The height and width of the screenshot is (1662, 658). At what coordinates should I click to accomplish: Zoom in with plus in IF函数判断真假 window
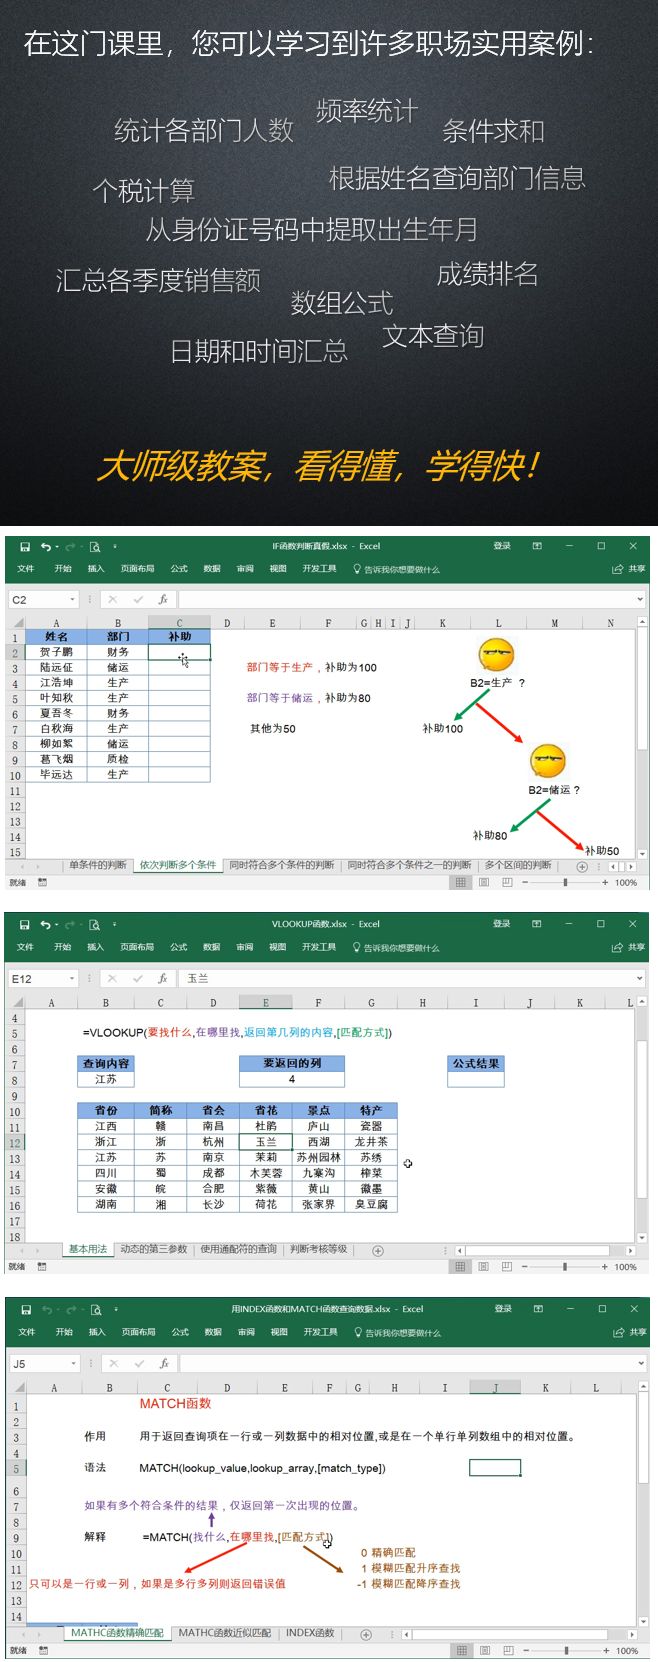coord(605,882)
